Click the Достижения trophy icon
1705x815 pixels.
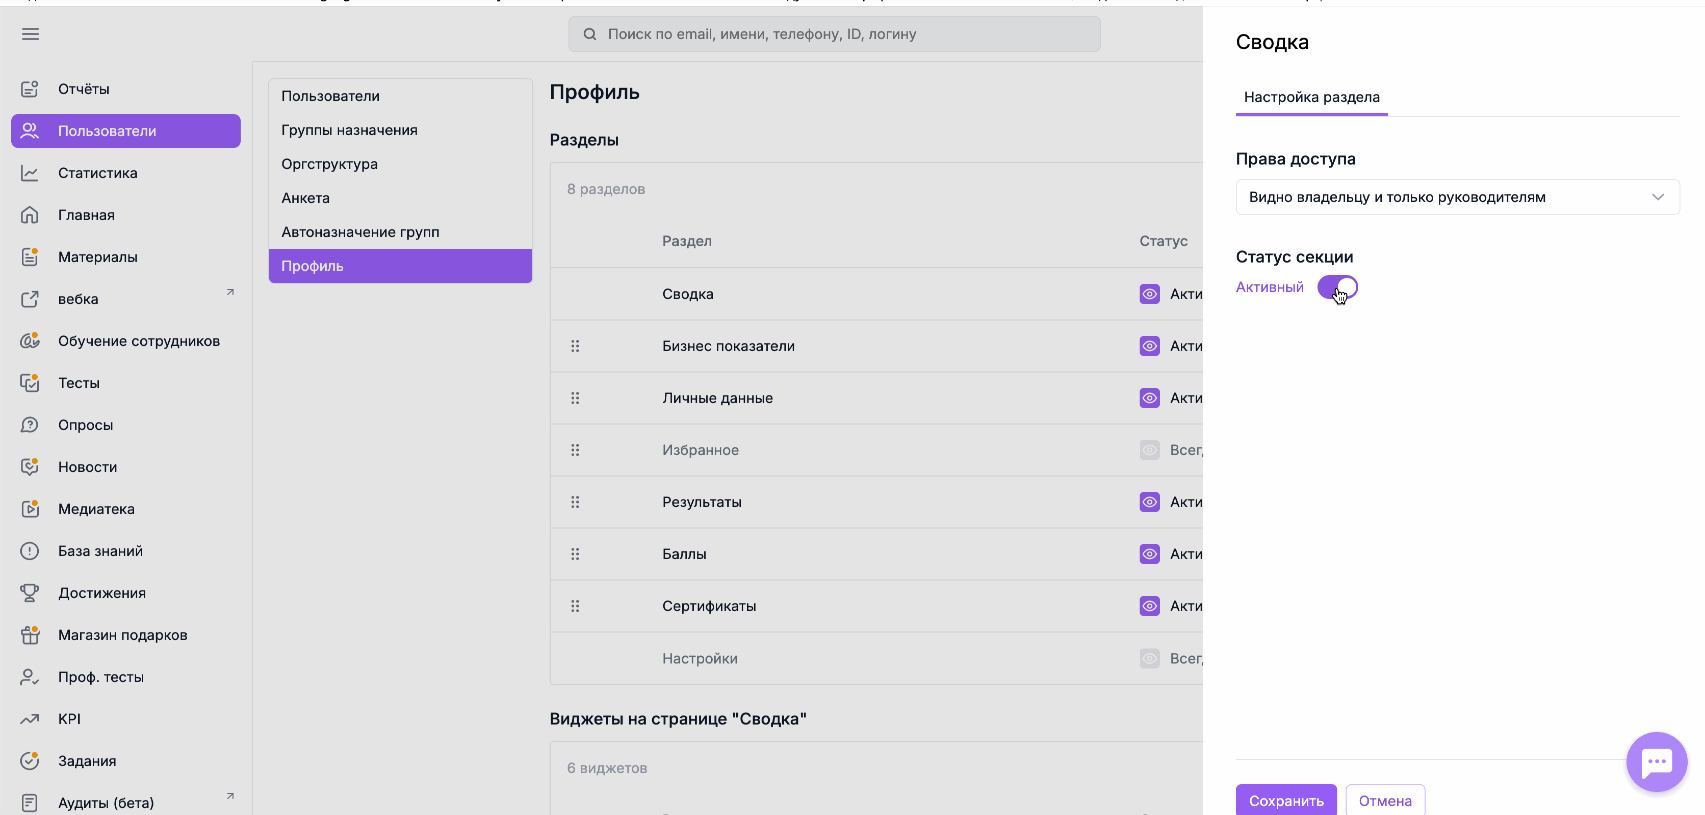pyautogui.click(x=30, y=593)
